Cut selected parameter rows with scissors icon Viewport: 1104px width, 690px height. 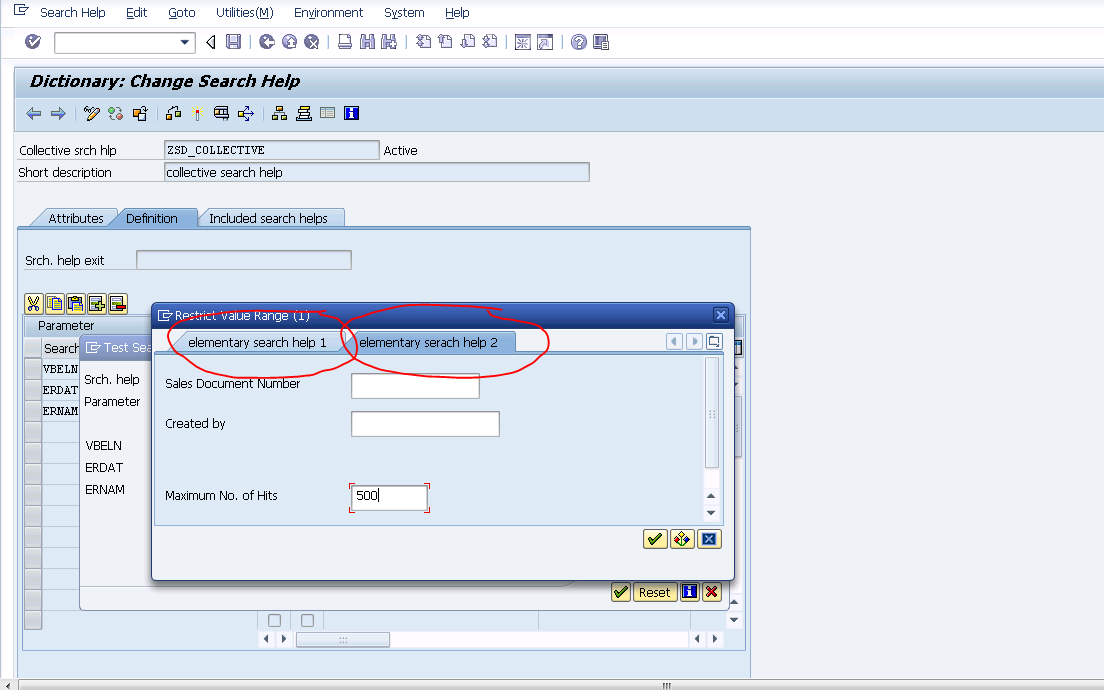34,303
